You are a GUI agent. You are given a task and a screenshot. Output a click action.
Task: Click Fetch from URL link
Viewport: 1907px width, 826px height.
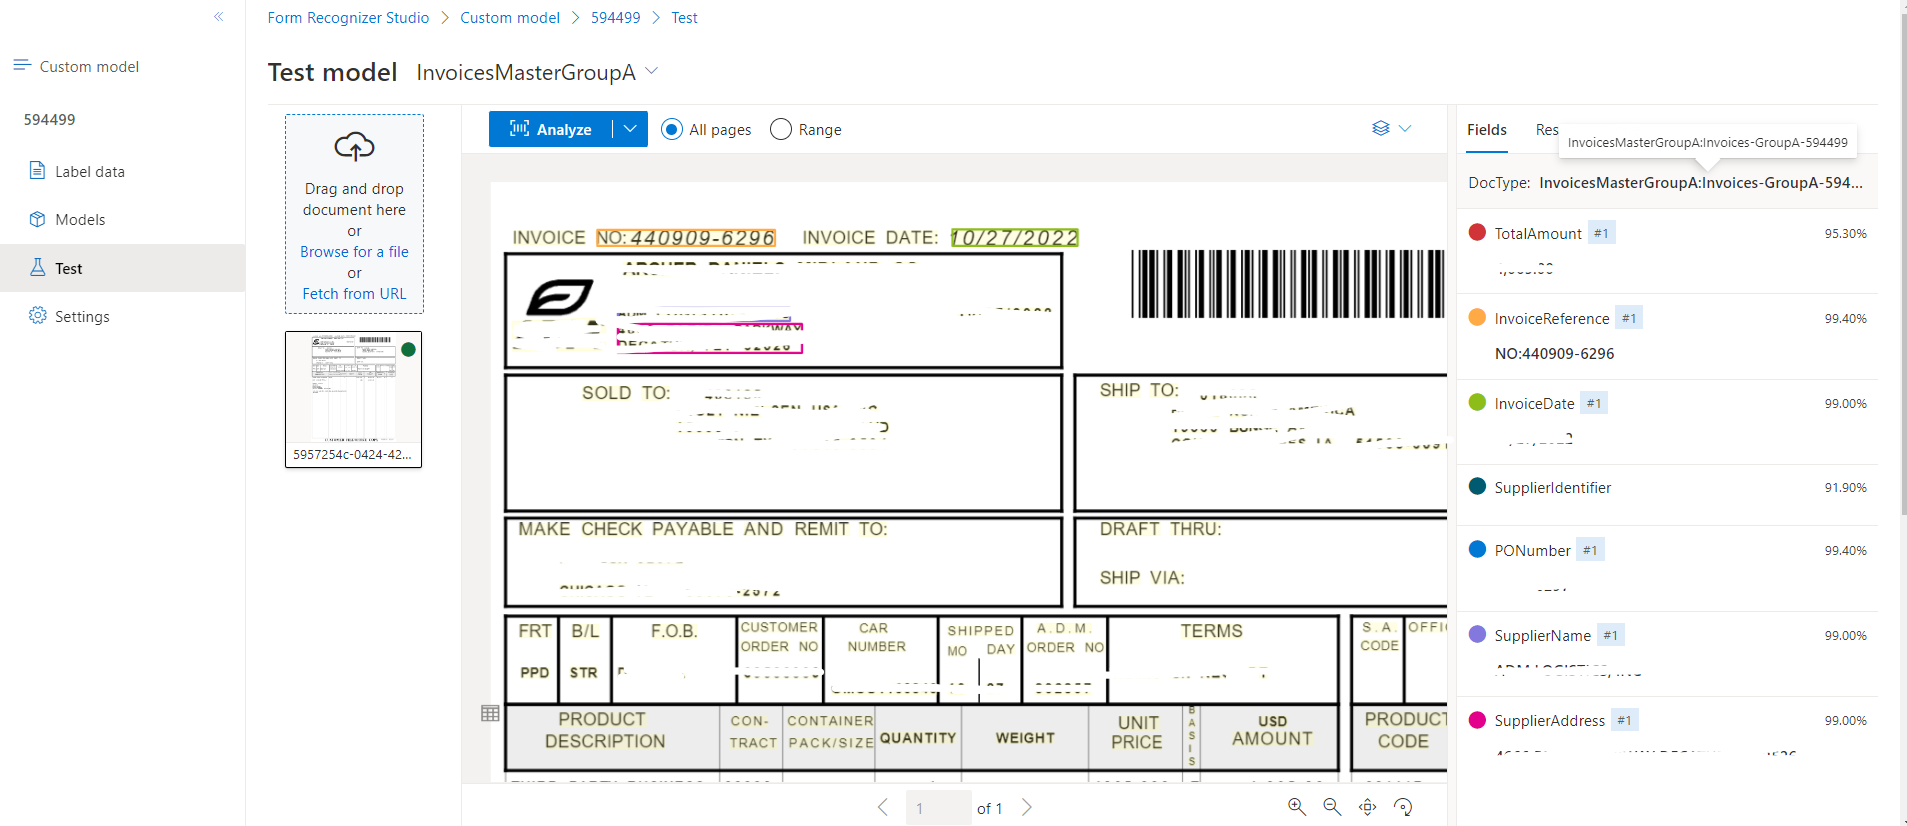(x=354, y=294)
